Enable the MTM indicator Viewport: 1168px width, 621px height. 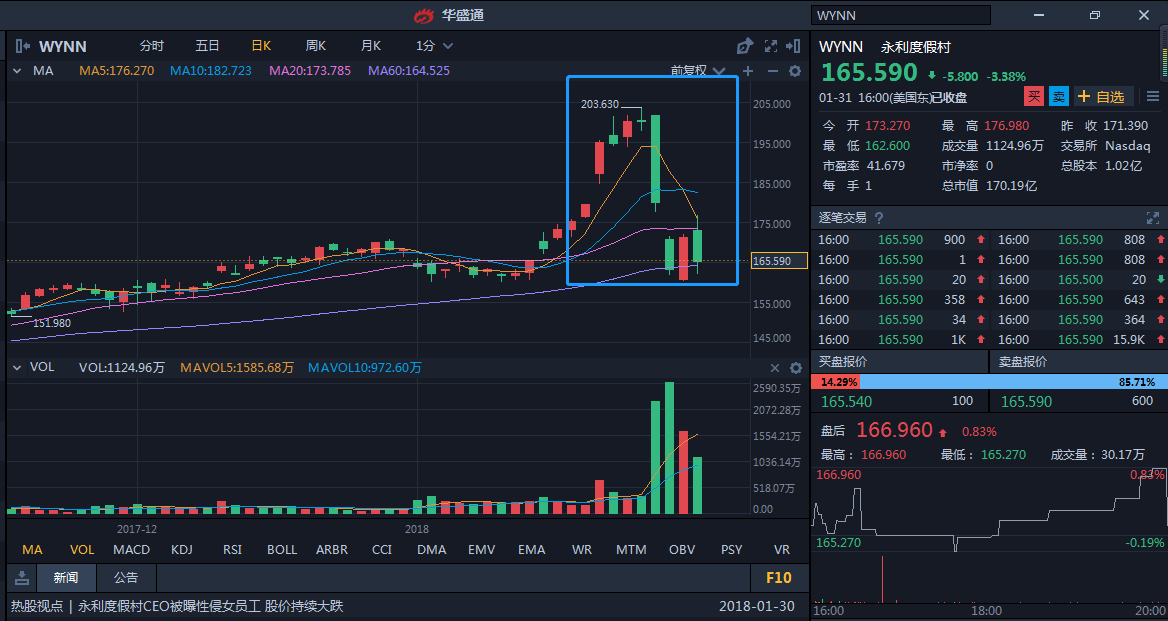click(x=631, y=550)
